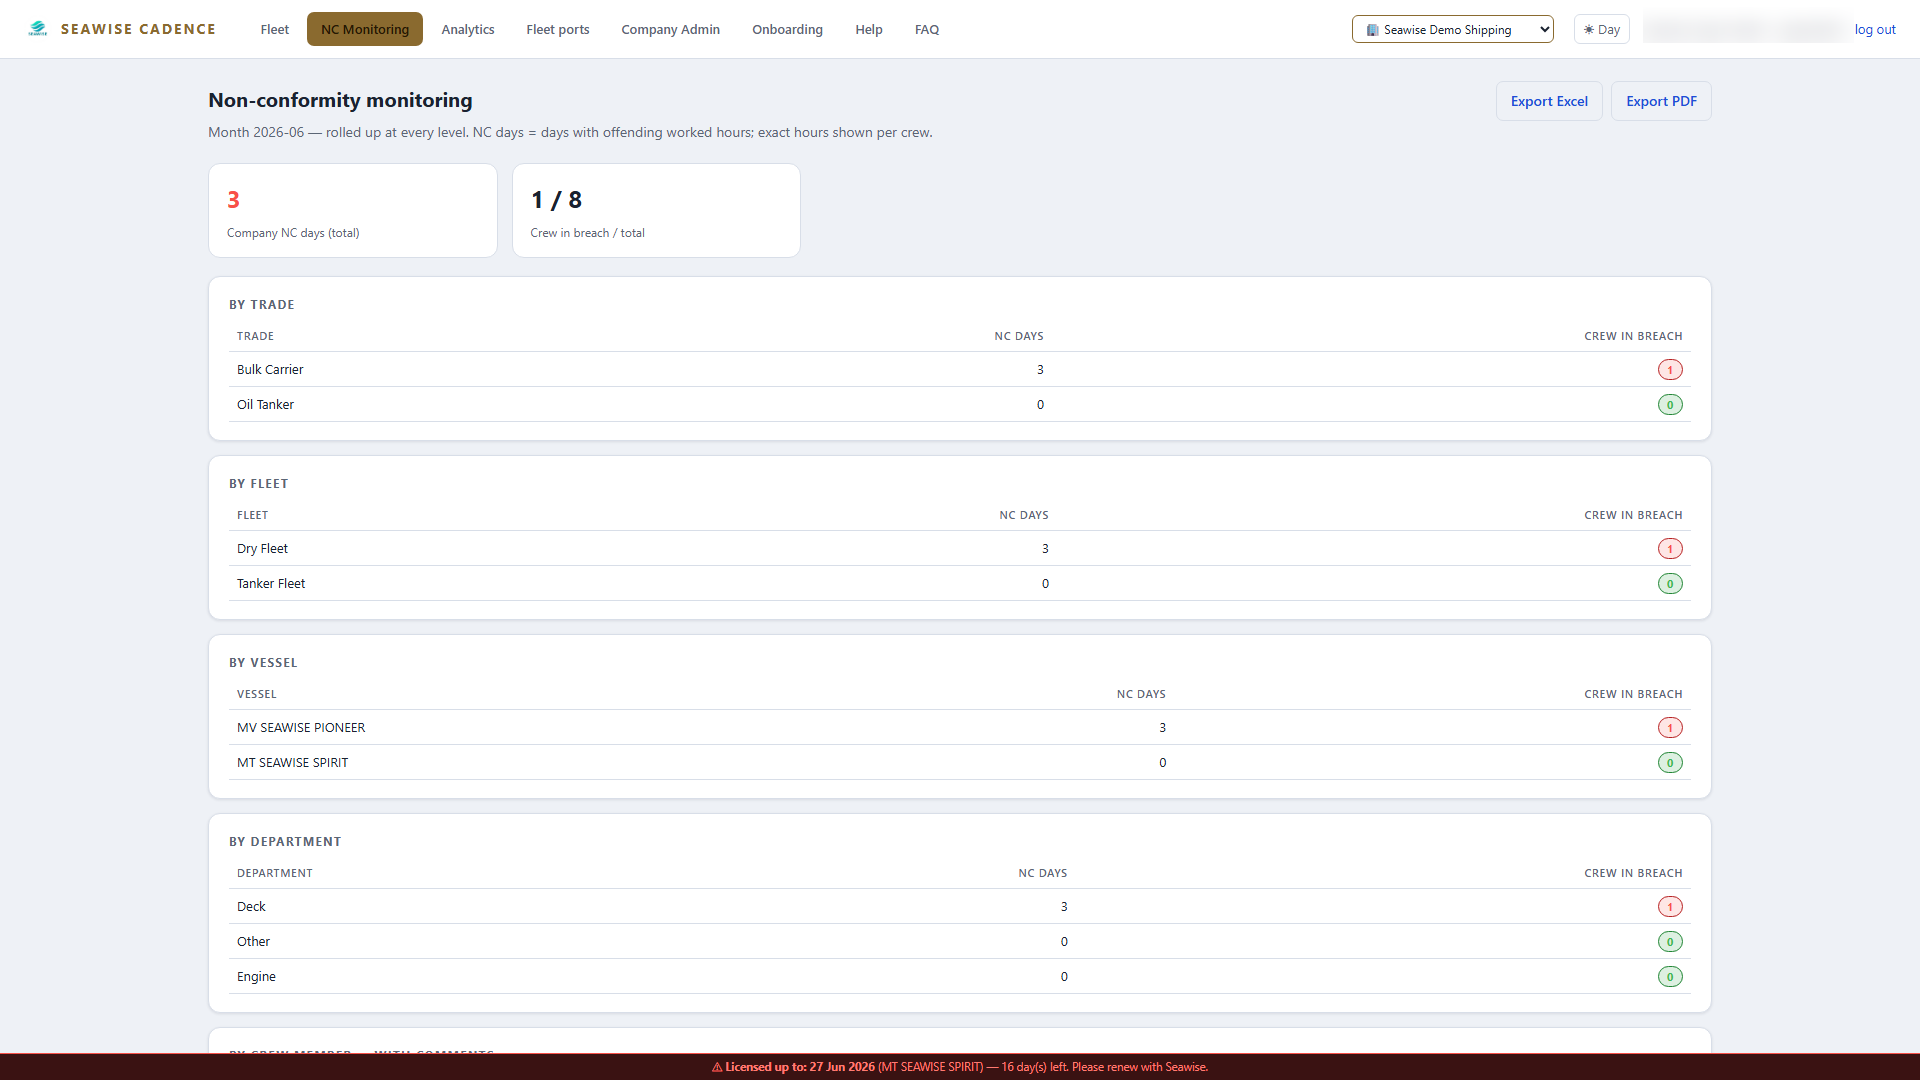The height and width of the screenshot is (1080, 1920).
Task: Click the Company NC days total card
Action: (352, 210)
